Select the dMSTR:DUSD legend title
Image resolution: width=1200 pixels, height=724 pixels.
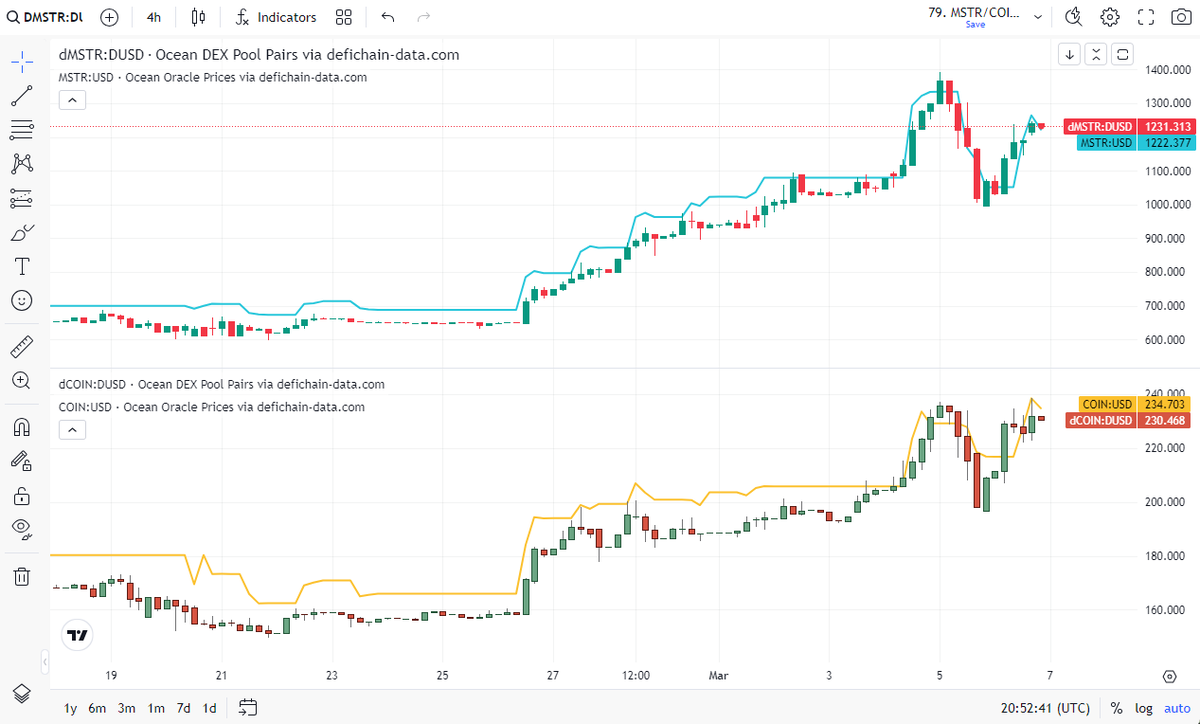[x=259, y=55]
